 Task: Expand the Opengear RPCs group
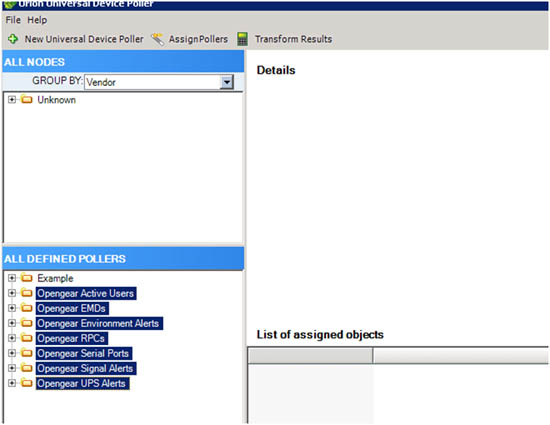[12, 338]
